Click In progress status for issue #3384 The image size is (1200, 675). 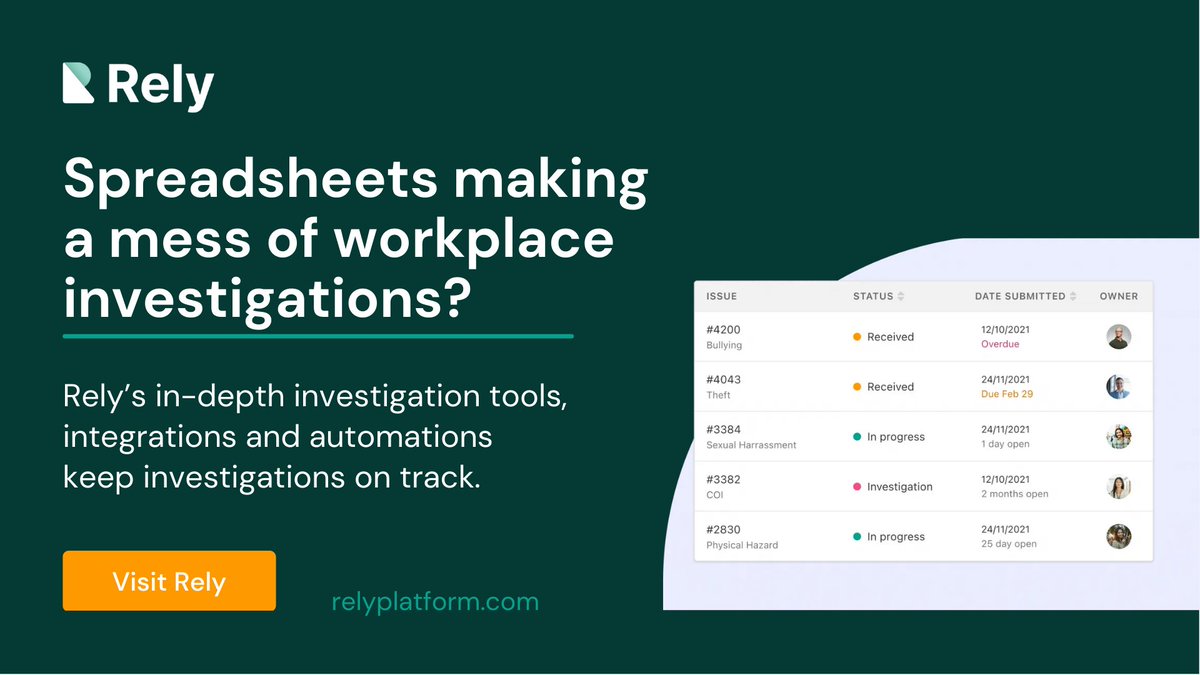click(888, 437)
